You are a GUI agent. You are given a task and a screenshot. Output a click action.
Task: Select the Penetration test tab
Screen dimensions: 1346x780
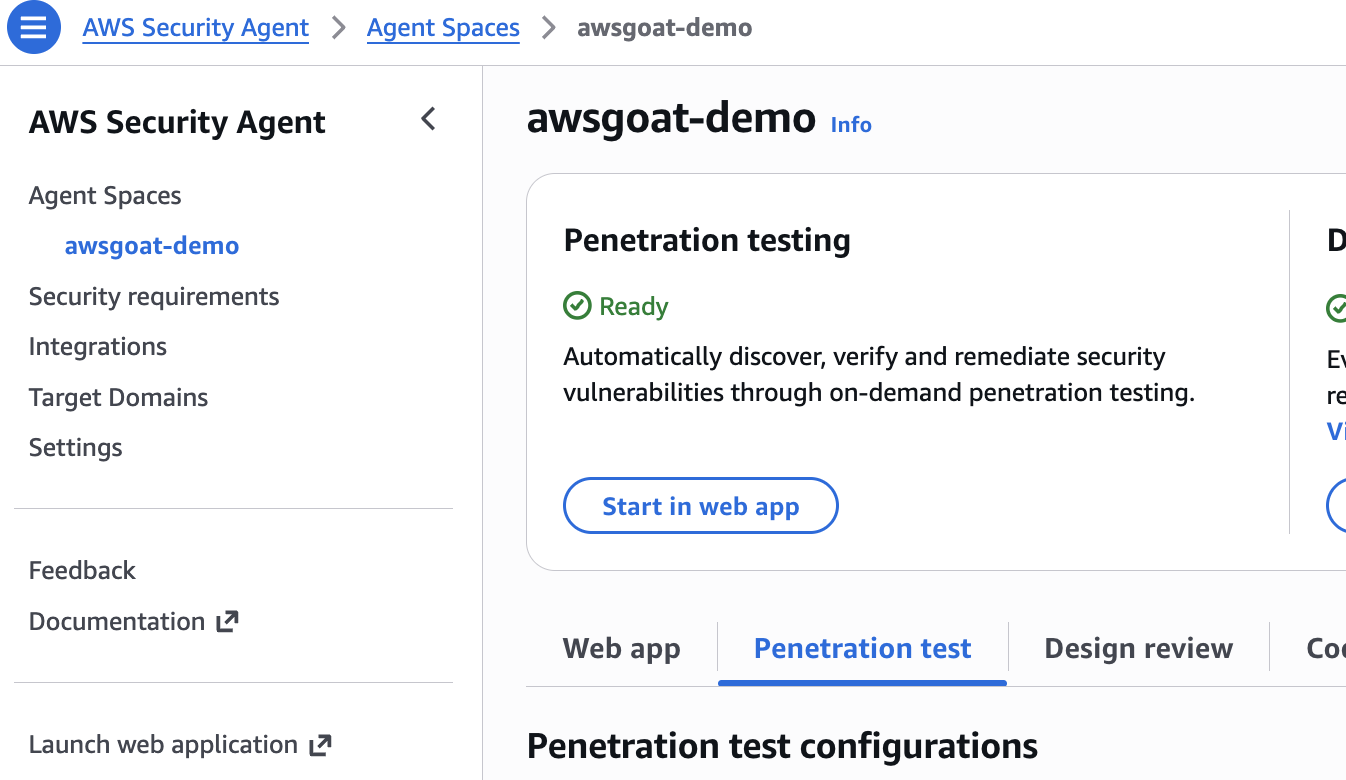click(861, 648)
